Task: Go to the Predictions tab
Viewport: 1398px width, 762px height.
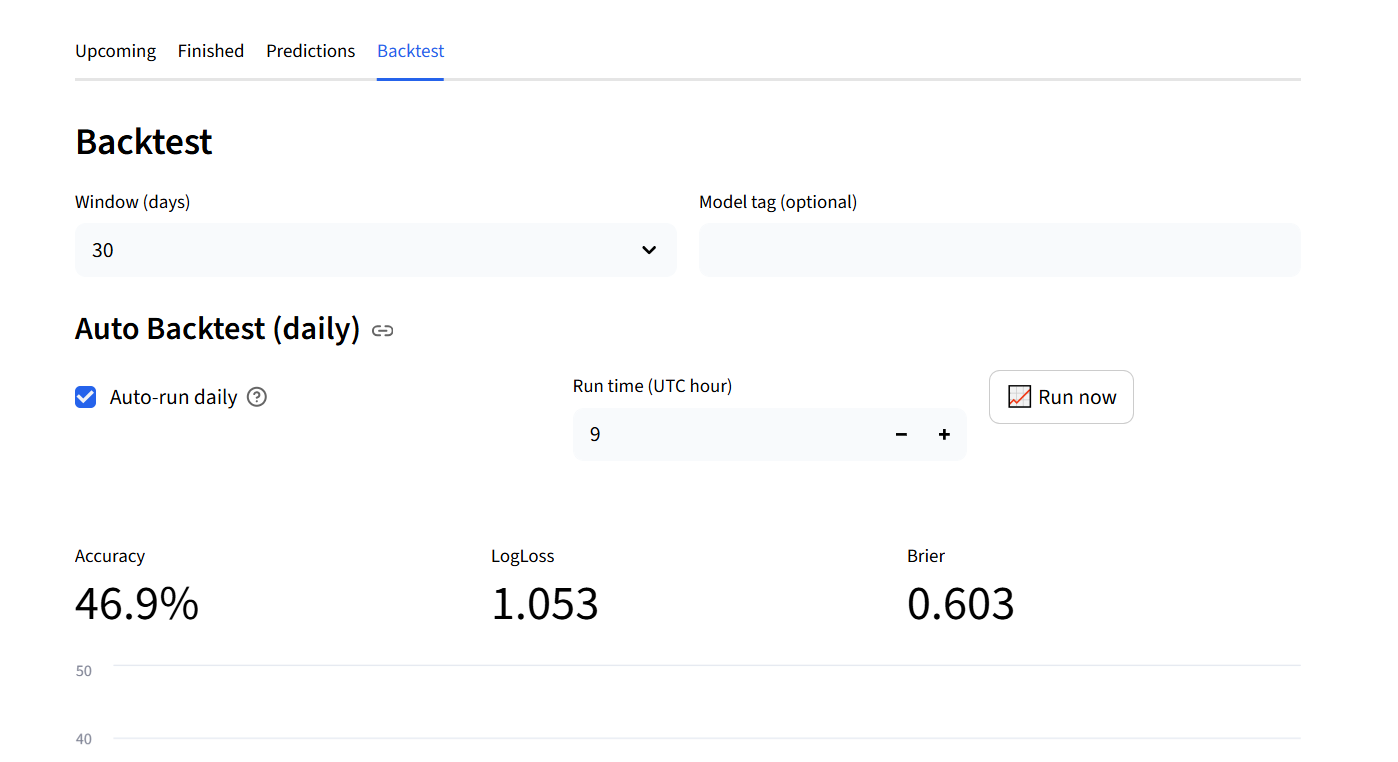Action: (310, 51)
